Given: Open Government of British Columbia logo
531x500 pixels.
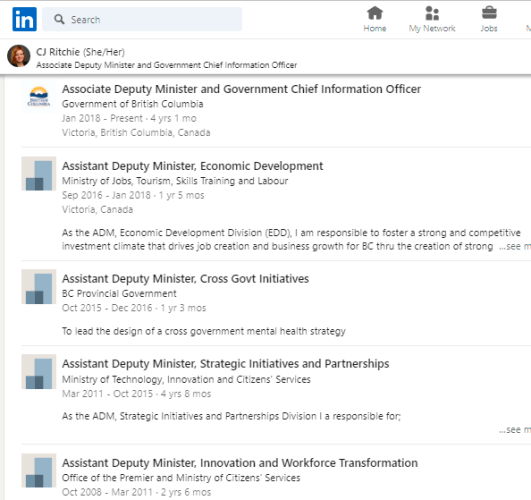Looking at the screenshot, I should coord(39,97).
